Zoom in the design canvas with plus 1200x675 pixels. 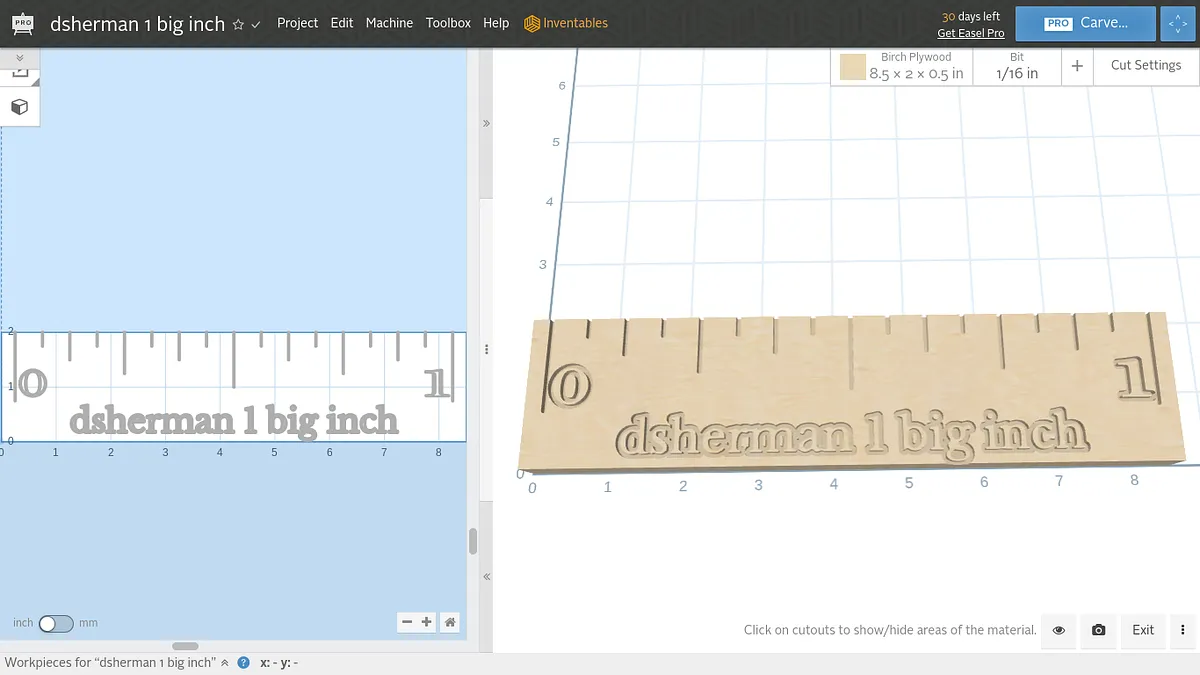[427, 622]
